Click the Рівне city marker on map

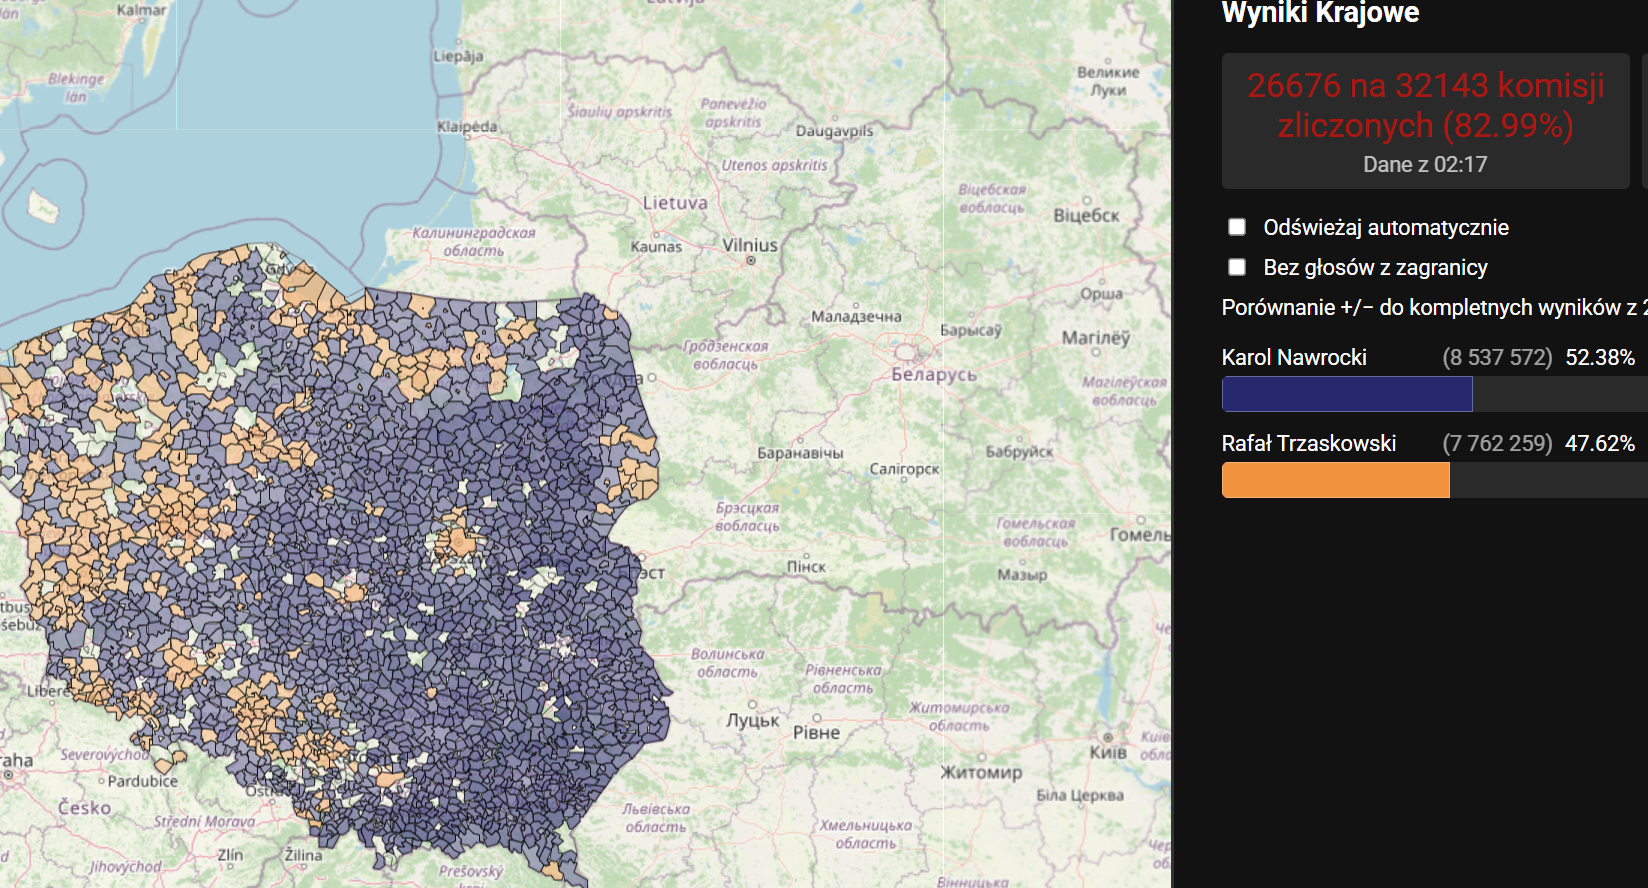(x=817, y=718)
